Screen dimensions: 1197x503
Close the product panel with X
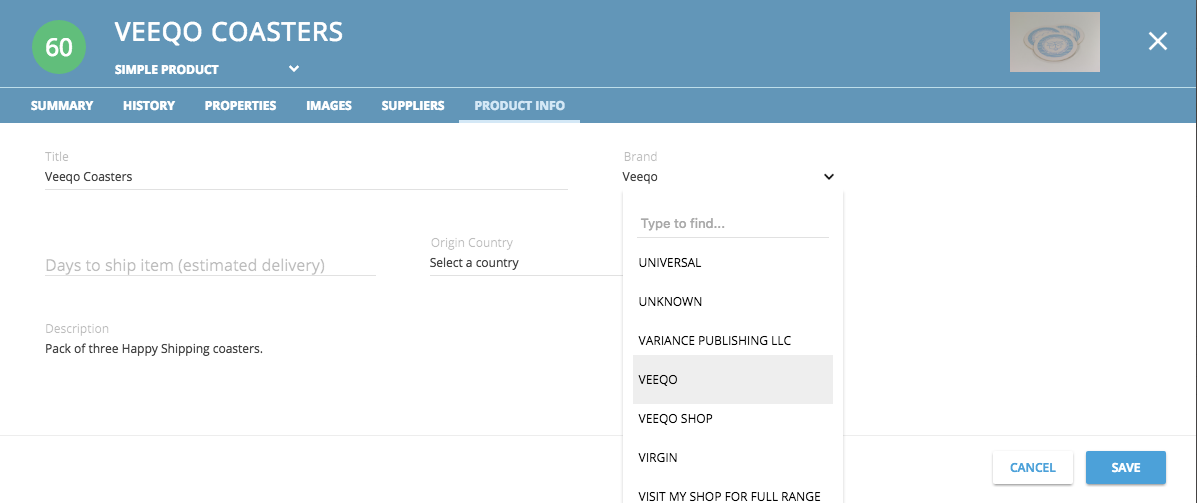[x=1157, y=41]
